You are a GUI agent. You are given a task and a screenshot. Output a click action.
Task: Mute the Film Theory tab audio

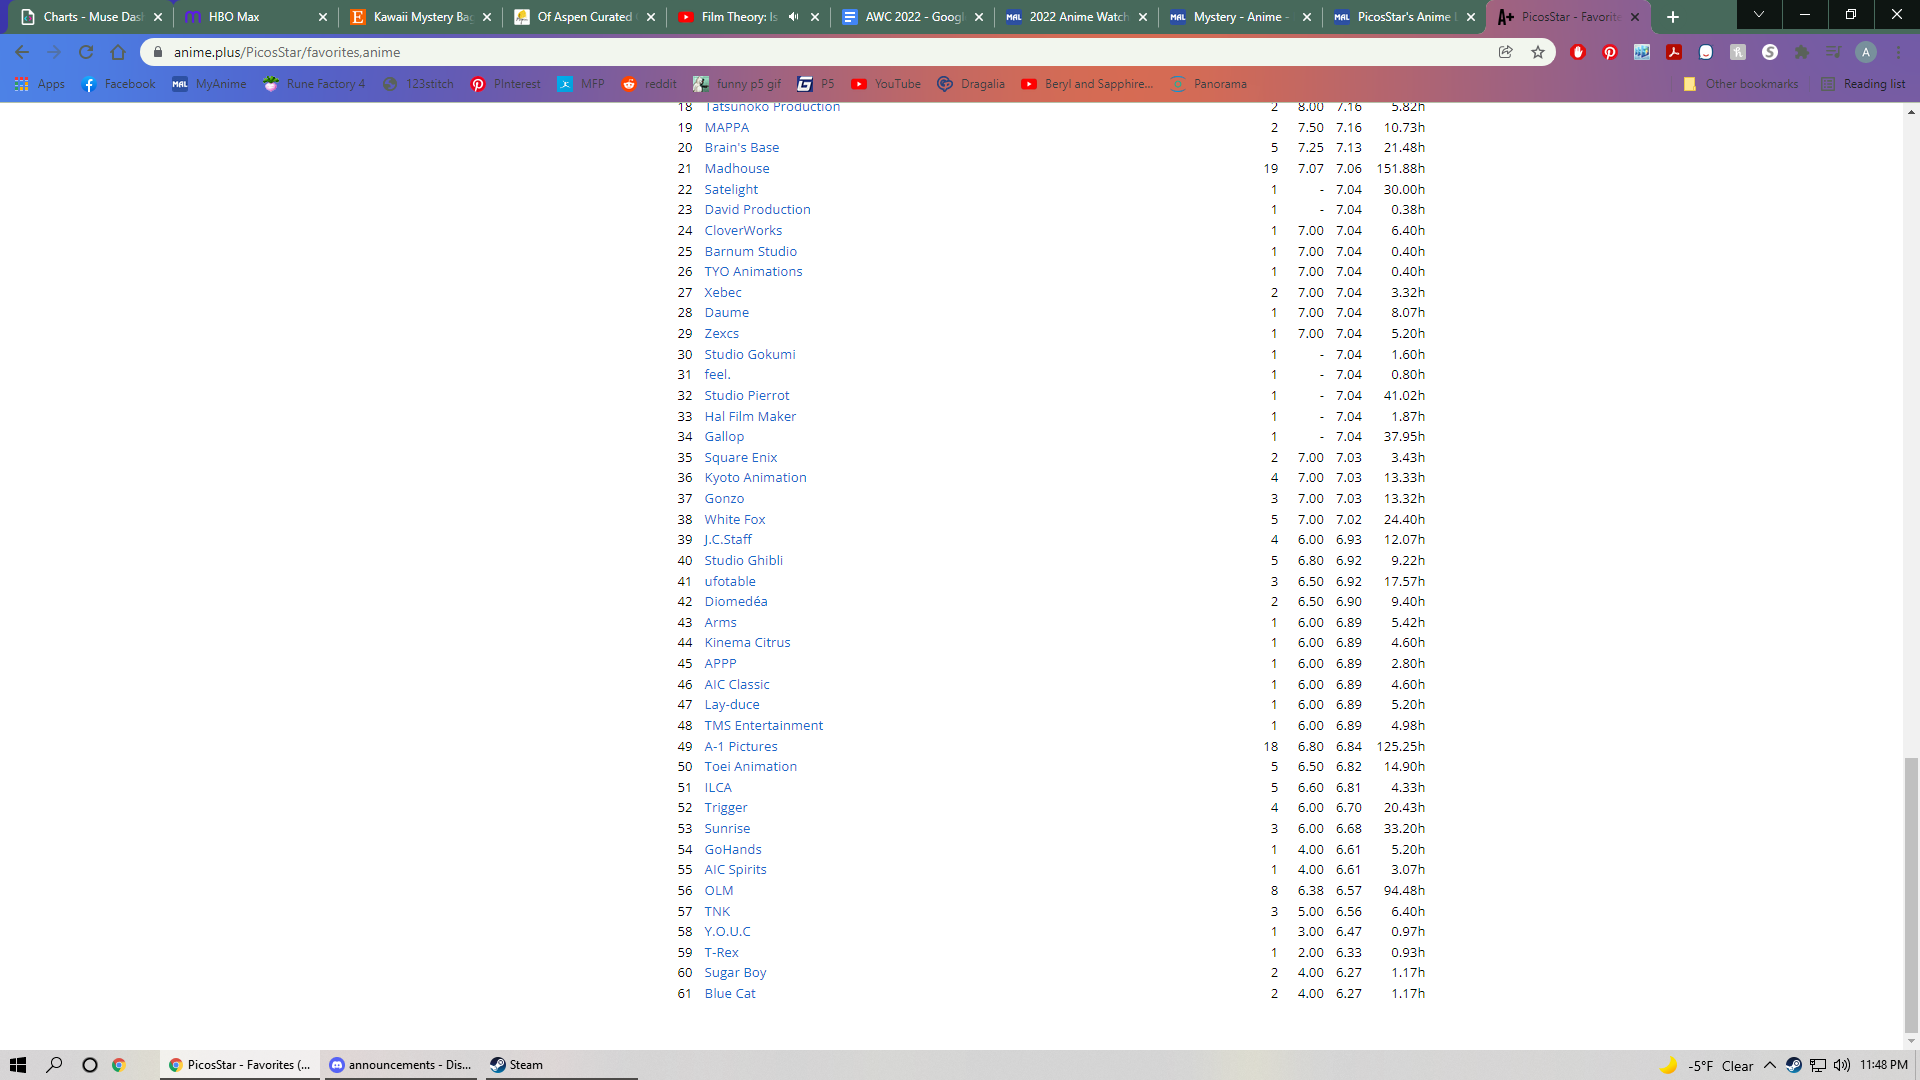pos(794,17)
